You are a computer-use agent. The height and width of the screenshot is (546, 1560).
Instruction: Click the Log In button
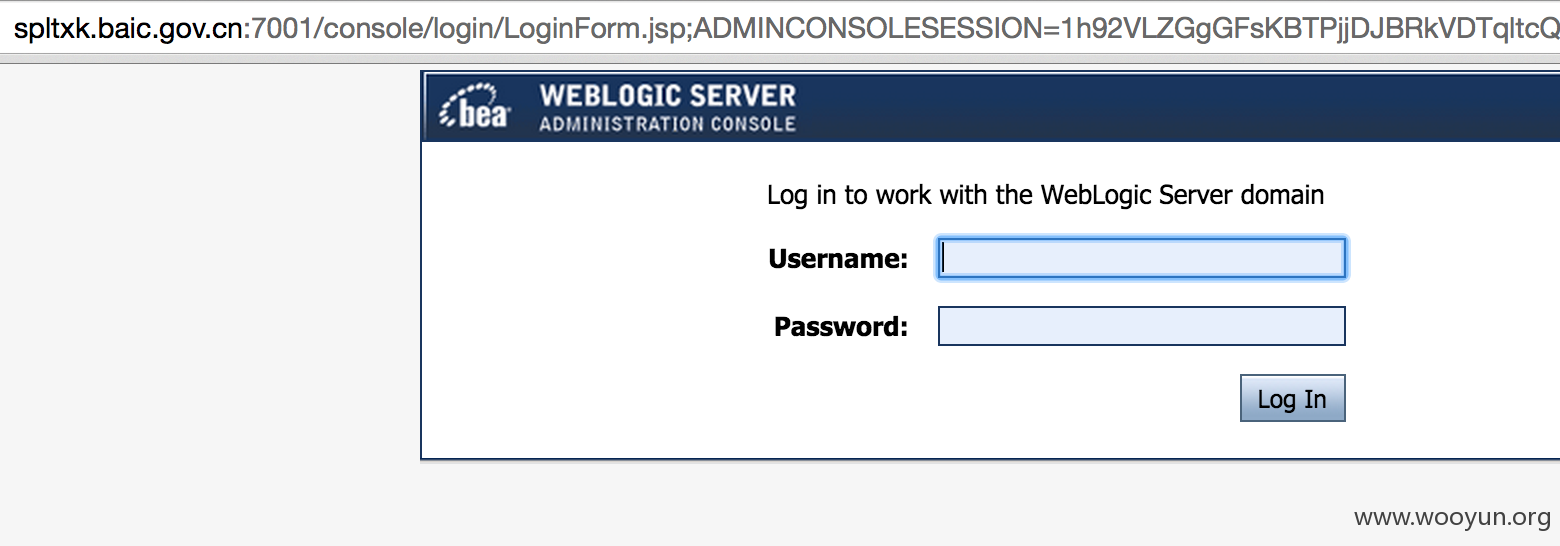[1292, 398]
